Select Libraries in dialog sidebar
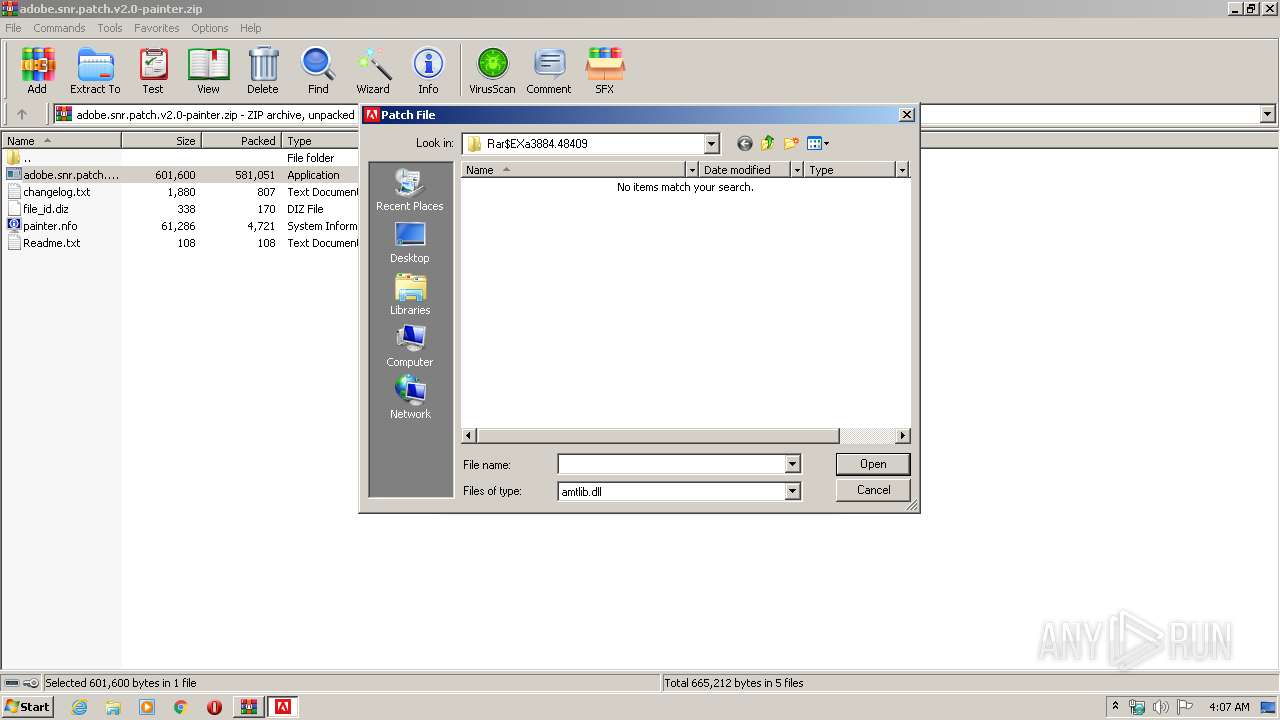The width and height of the screenshot is (1280, 720). pyautogui.click(x=410, y=295)
